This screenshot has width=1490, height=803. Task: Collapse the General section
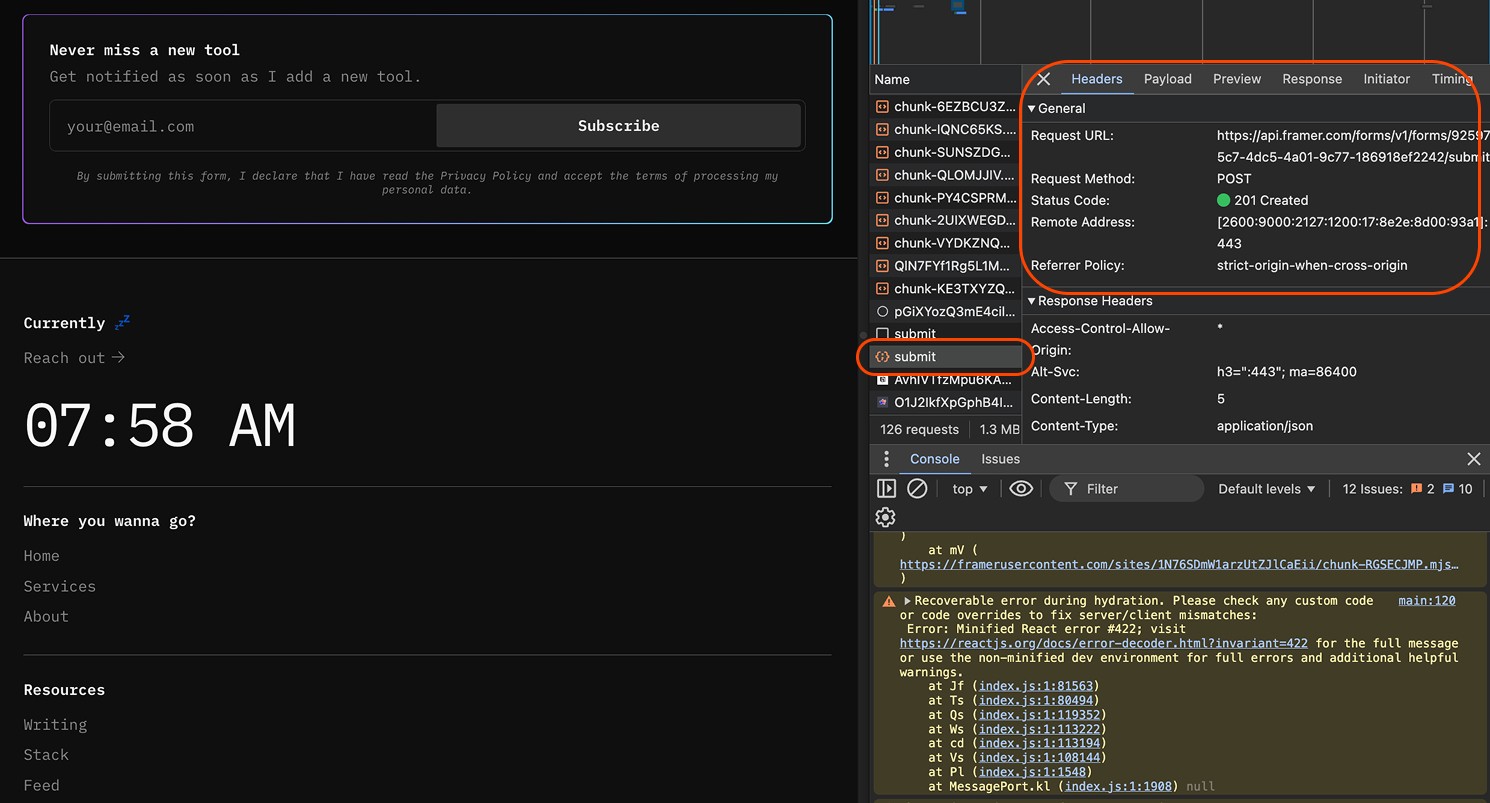coord(1056,108)
